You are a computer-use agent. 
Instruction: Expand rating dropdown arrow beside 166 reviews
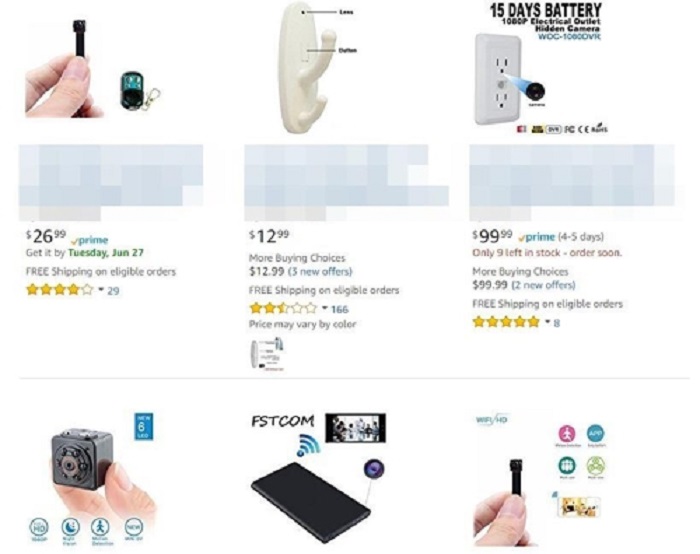325,308
